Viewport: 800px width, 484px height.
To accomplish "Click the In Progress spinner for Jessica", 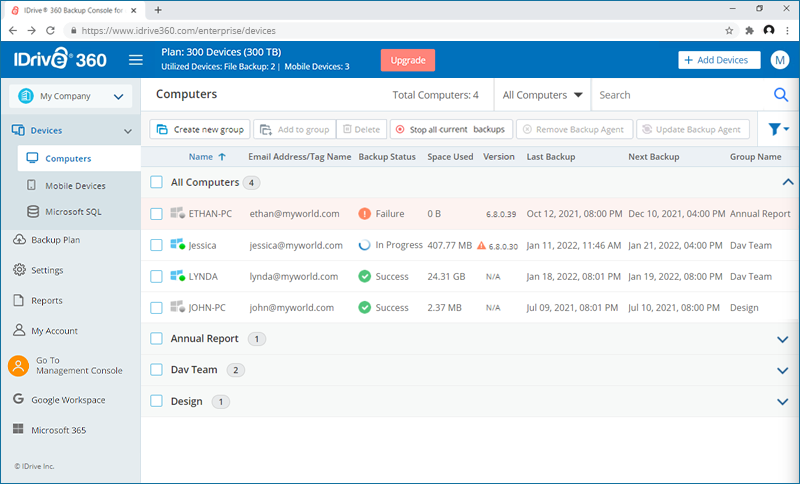I will (x=364, y=245).
